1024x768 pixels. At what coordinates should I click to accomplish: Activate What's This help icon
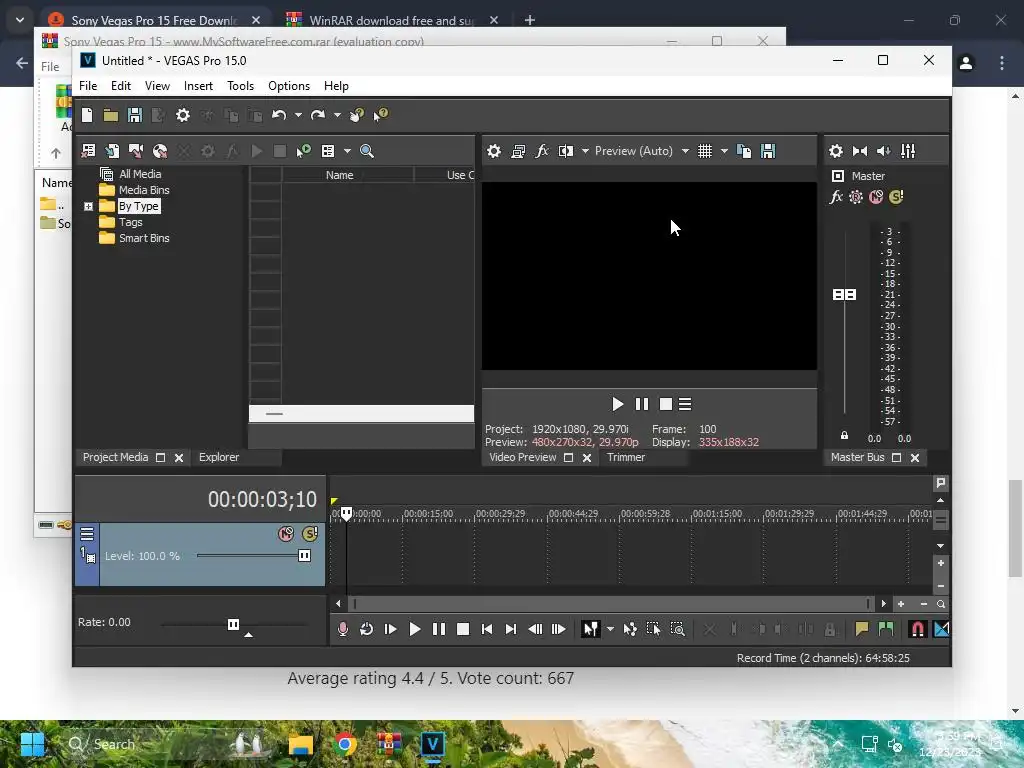[x=381, y=116]
